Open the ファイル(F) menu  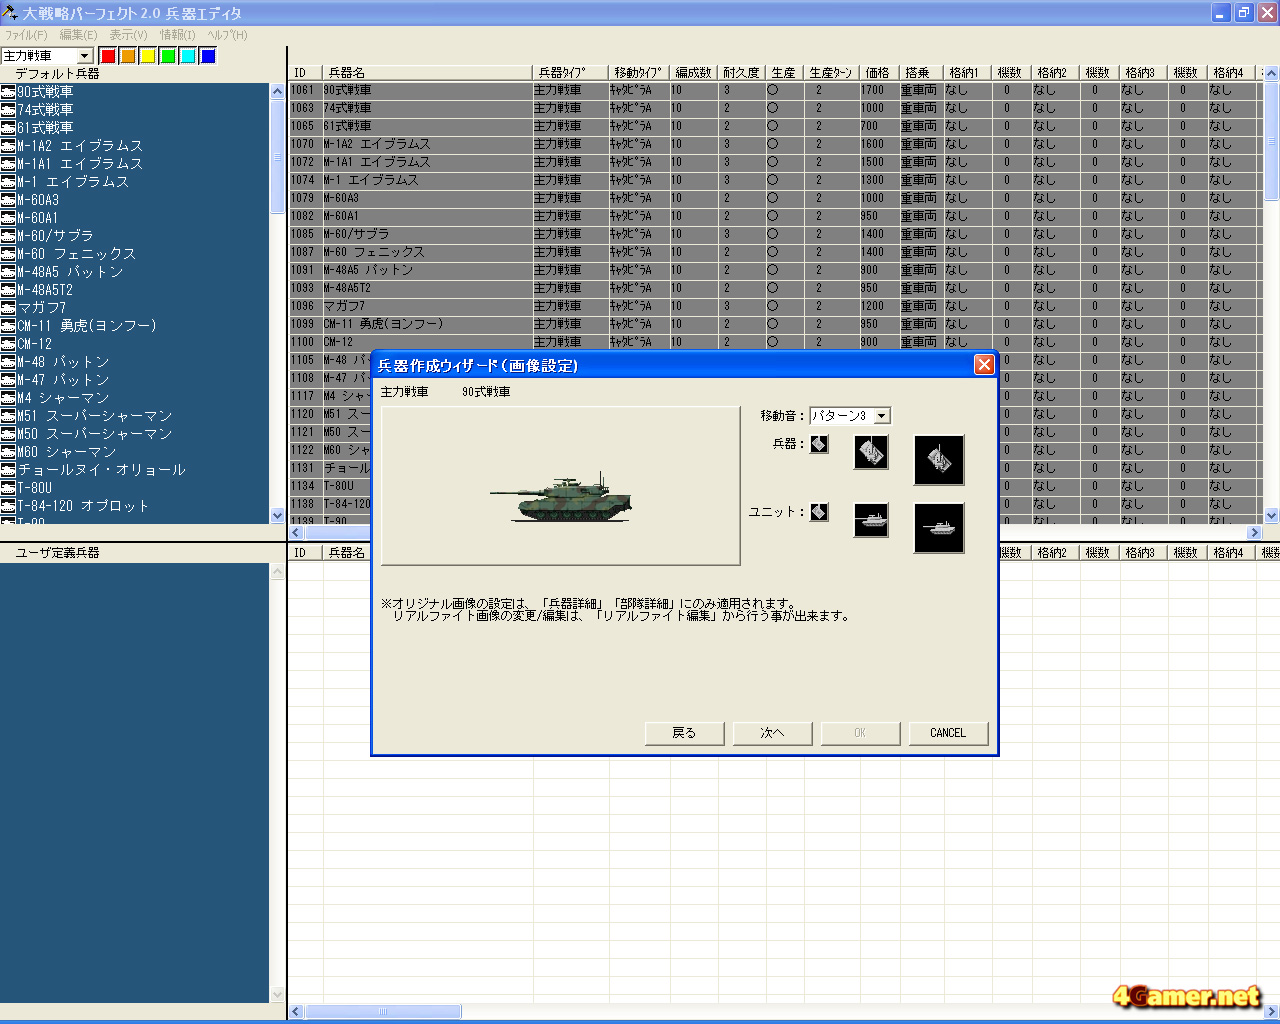[x=26, y=35]
